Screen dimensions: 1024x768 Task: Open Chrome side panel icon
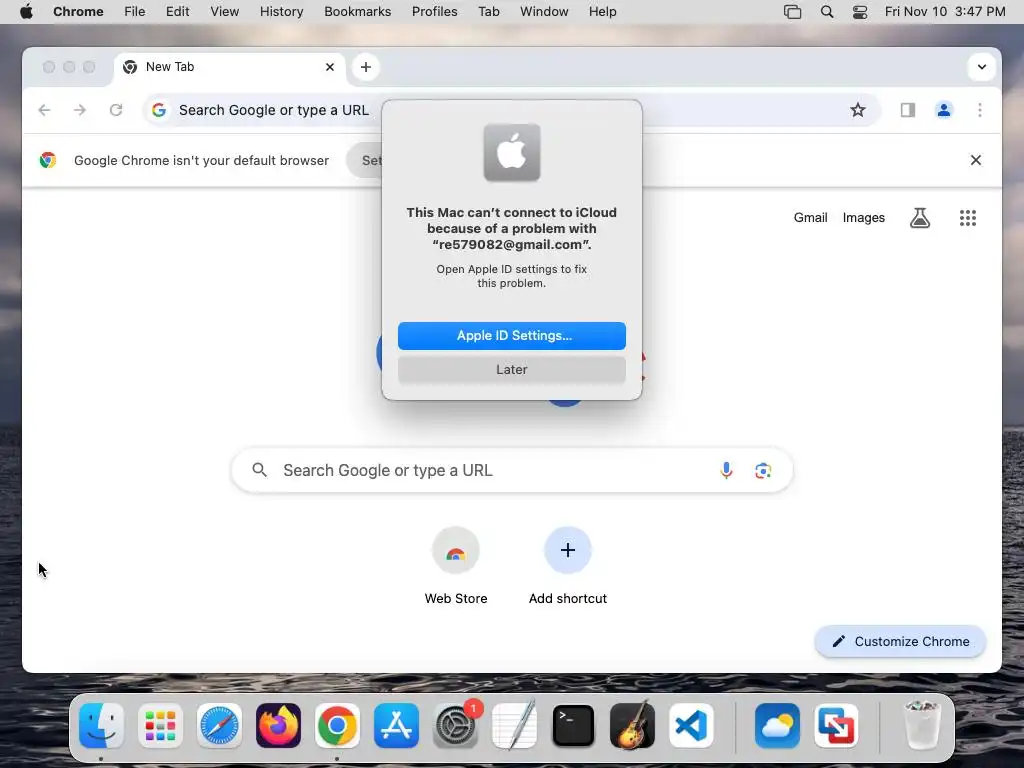tap(907, 110)
